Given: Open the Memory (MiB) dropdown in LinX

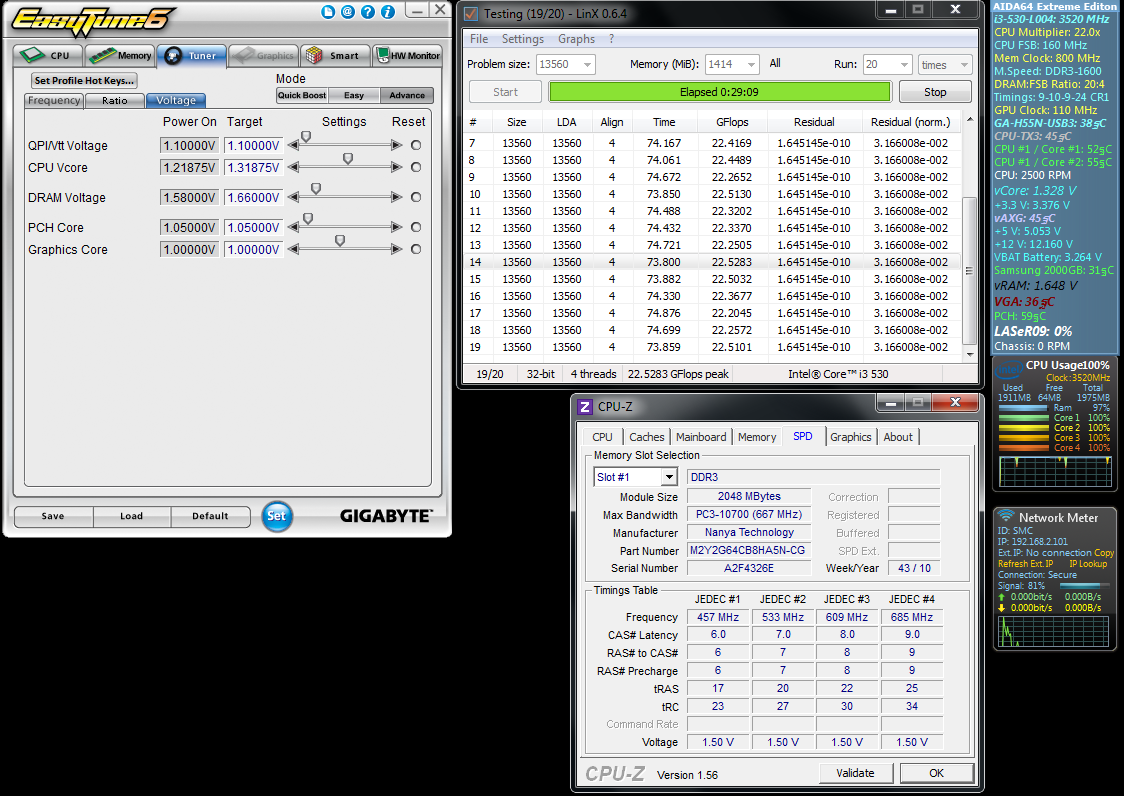Looking at the screenshot, I should coord(748,64).
